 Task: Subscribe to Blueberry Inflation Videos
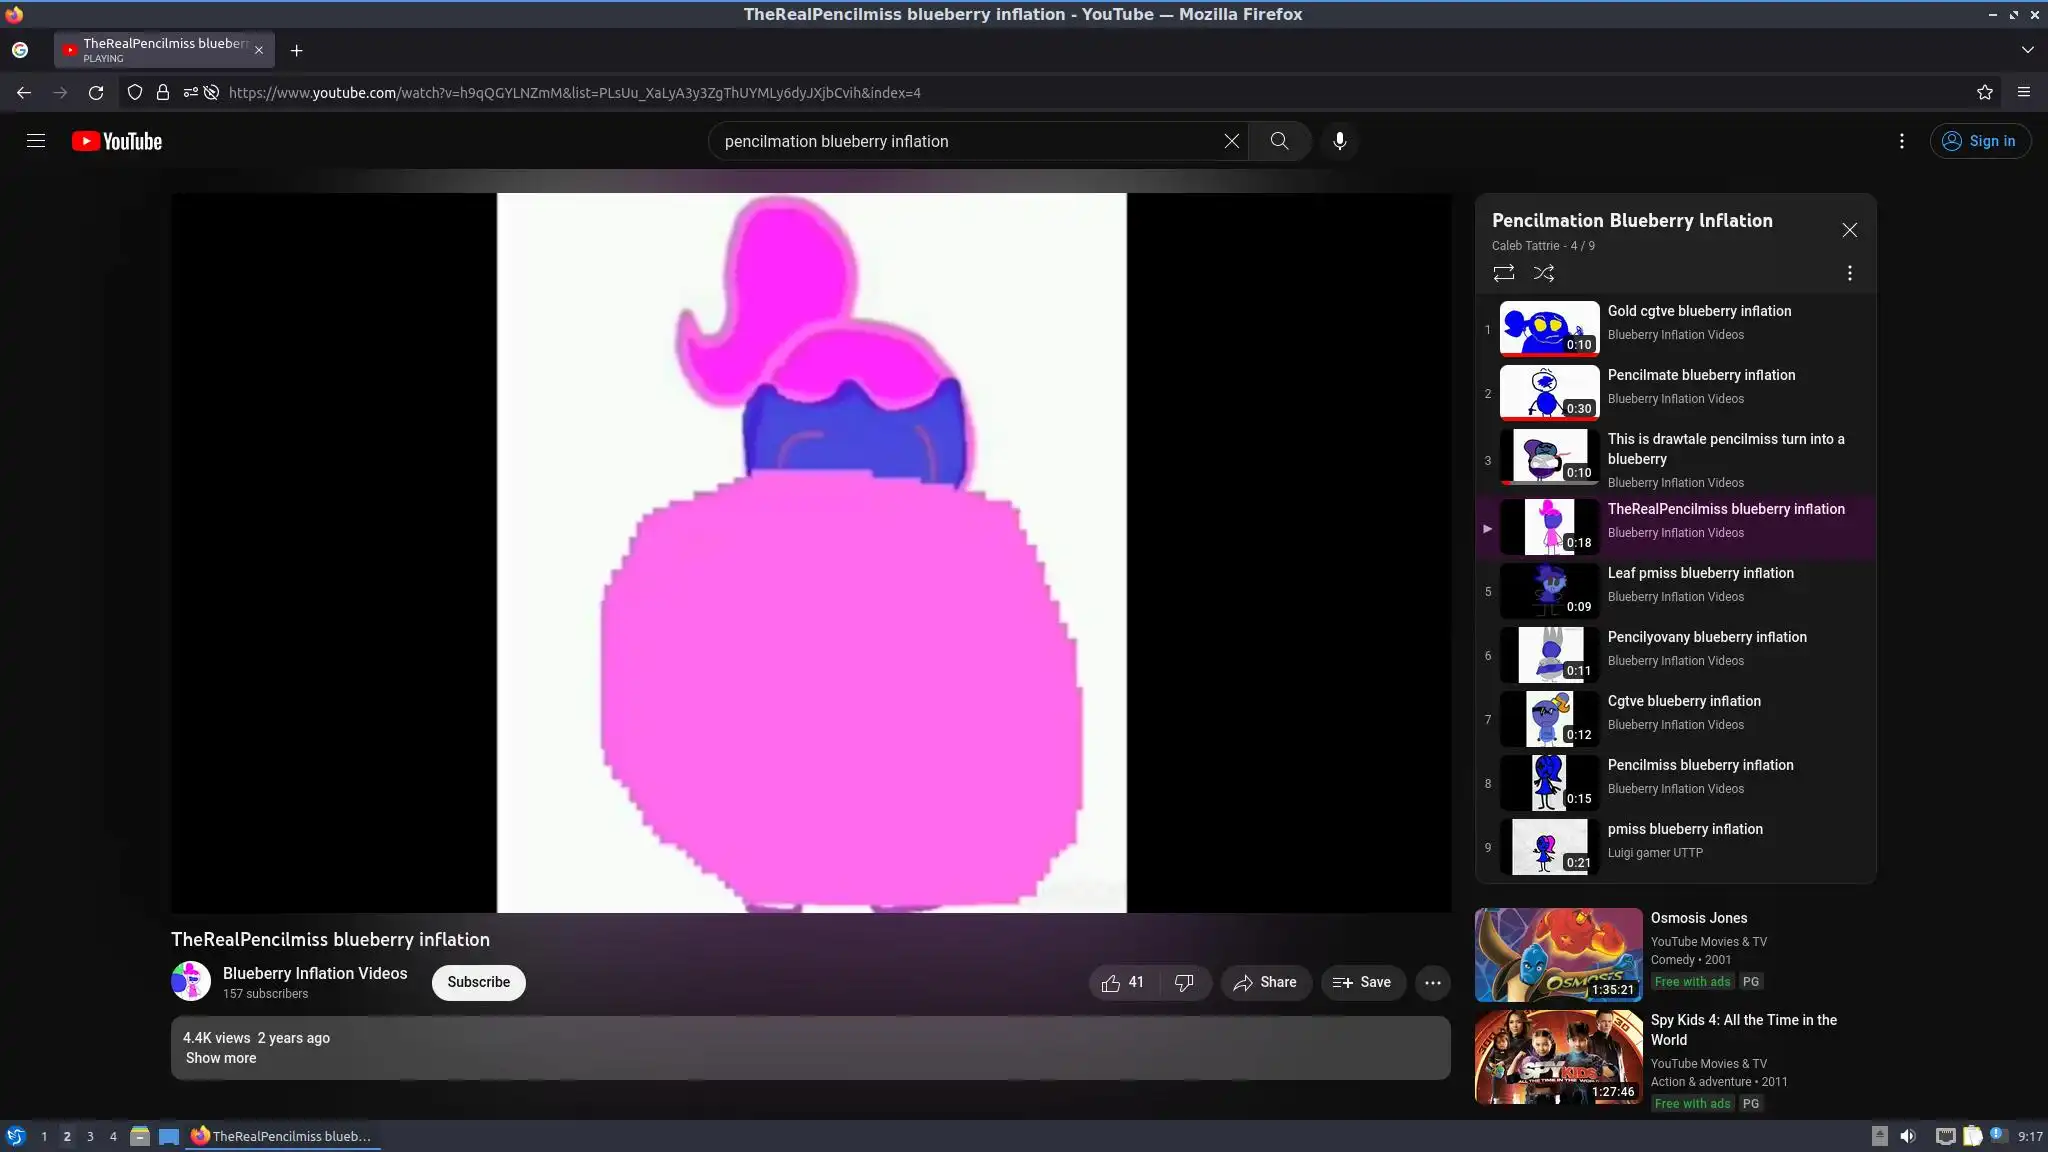478,982
